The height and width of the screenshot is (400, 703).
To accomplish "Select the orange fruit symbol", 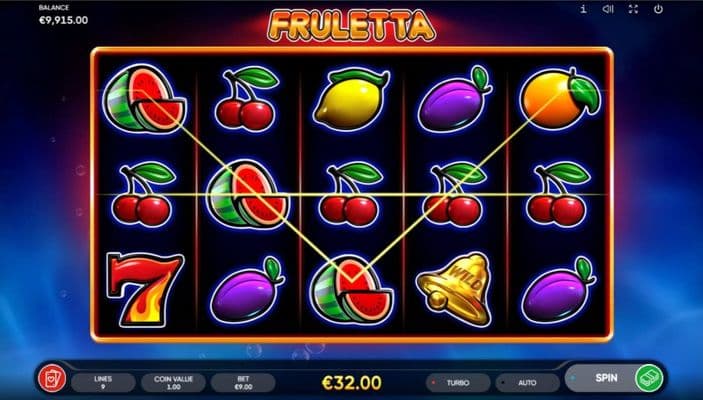I will 560,99.
